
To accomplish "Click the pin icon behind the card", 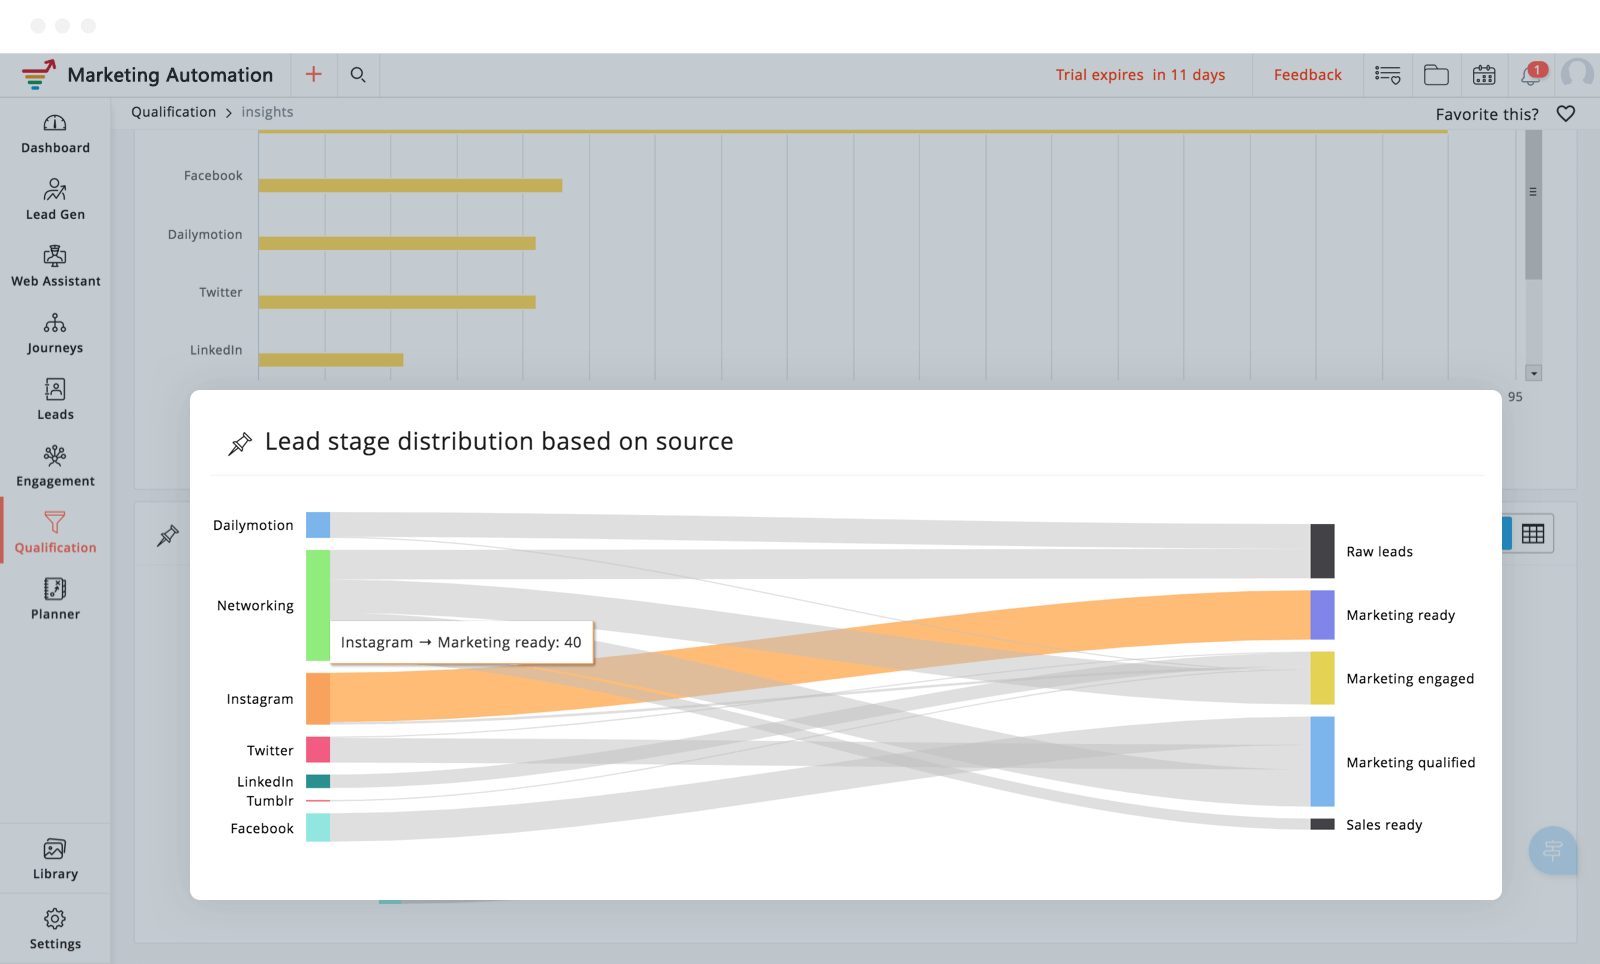I will 168,535.
